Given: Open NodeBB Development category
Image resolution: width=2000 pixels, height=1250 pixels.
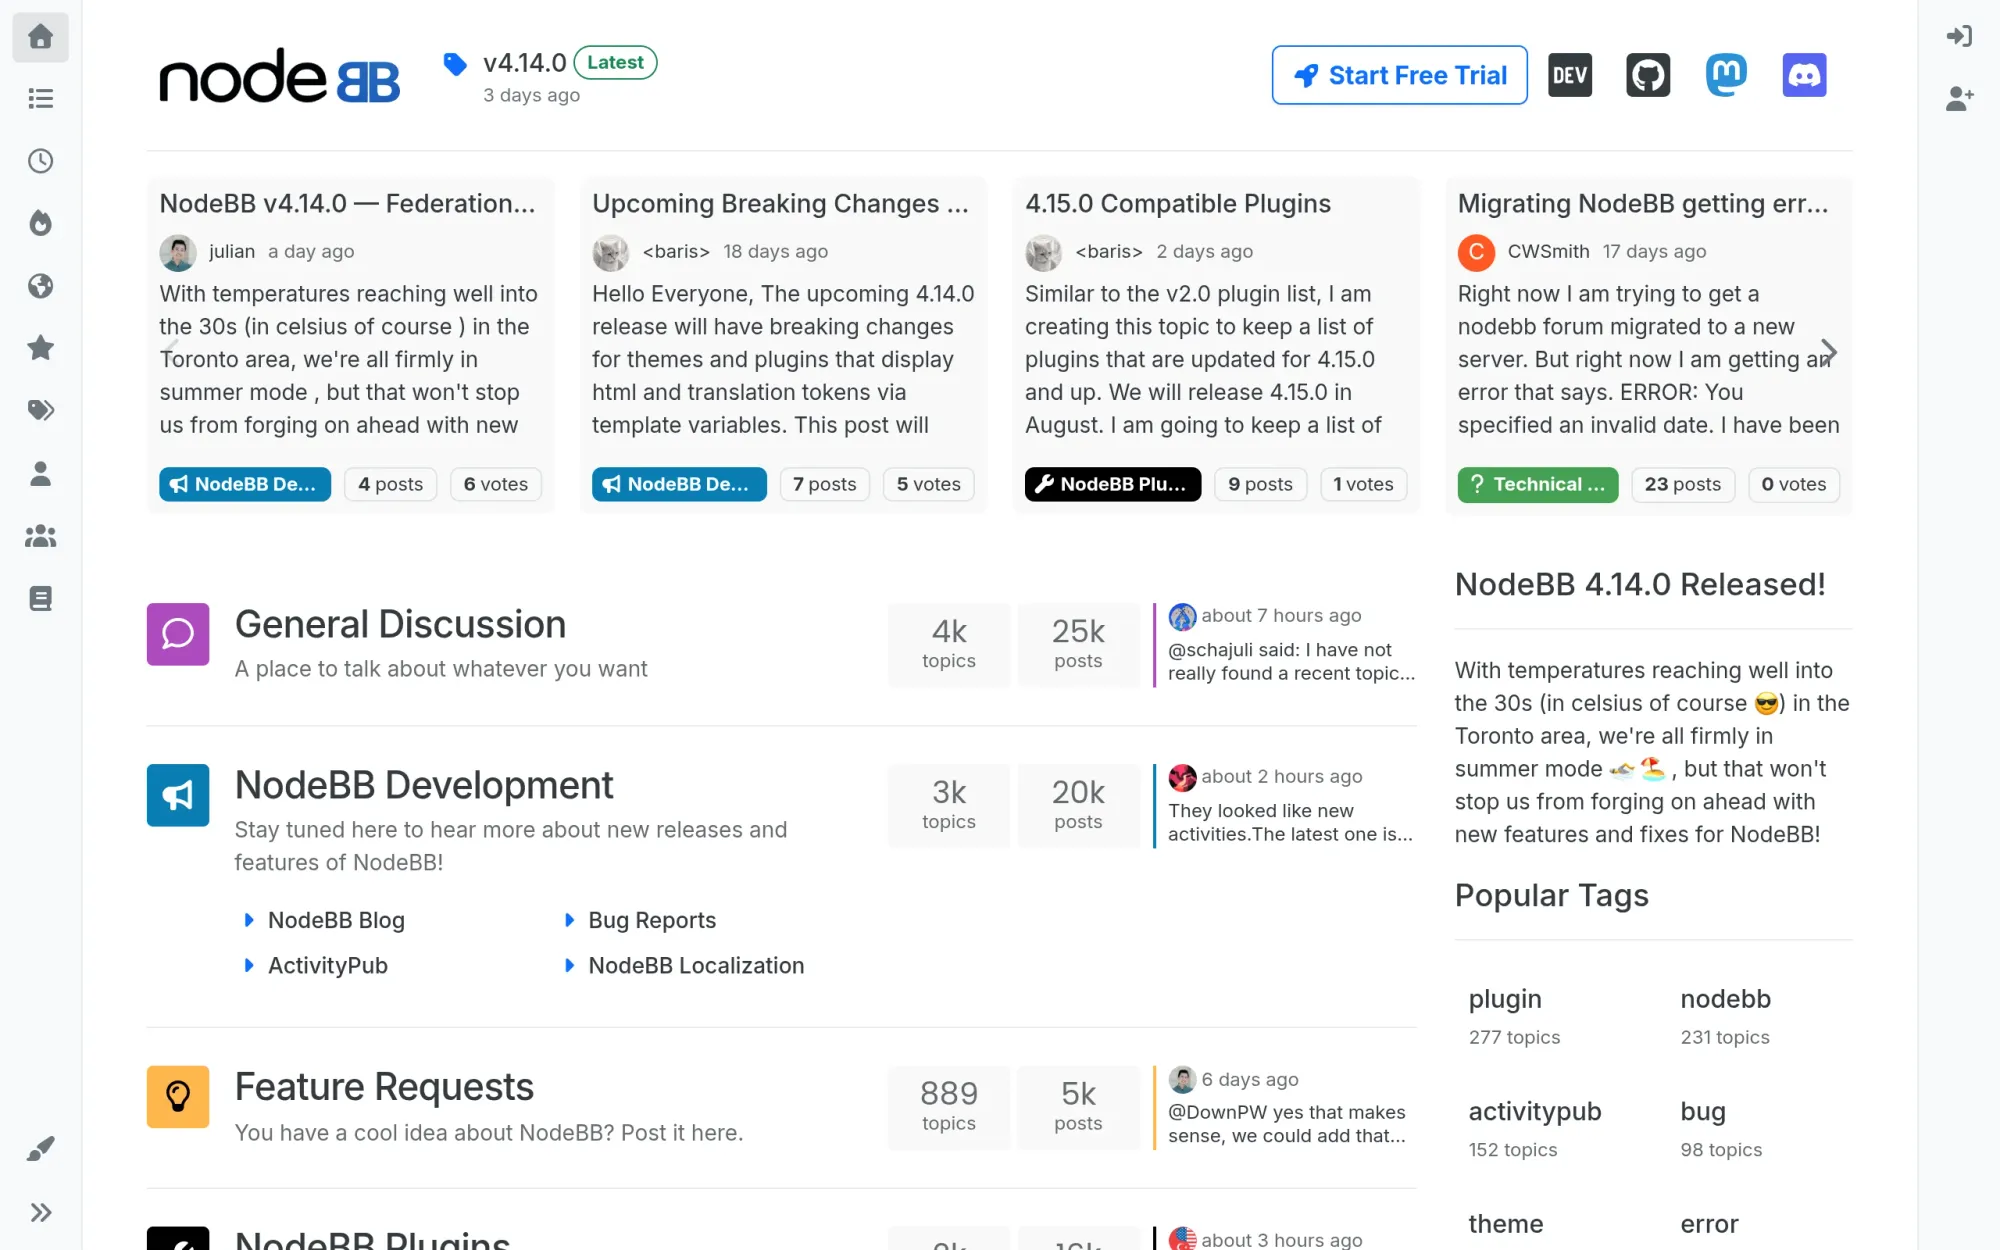Looking at the screenshot, I should pyautogui.click(x=424, y=785).
